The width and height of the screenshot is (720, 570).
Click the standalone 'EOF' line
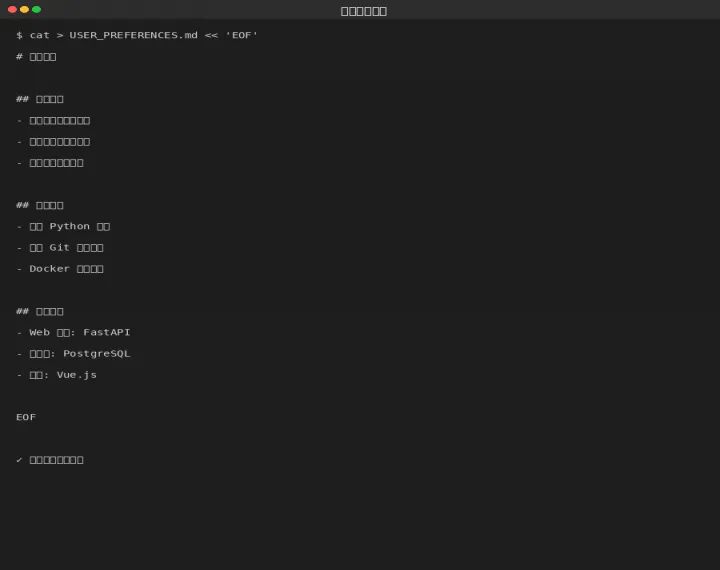pos(26,417)
